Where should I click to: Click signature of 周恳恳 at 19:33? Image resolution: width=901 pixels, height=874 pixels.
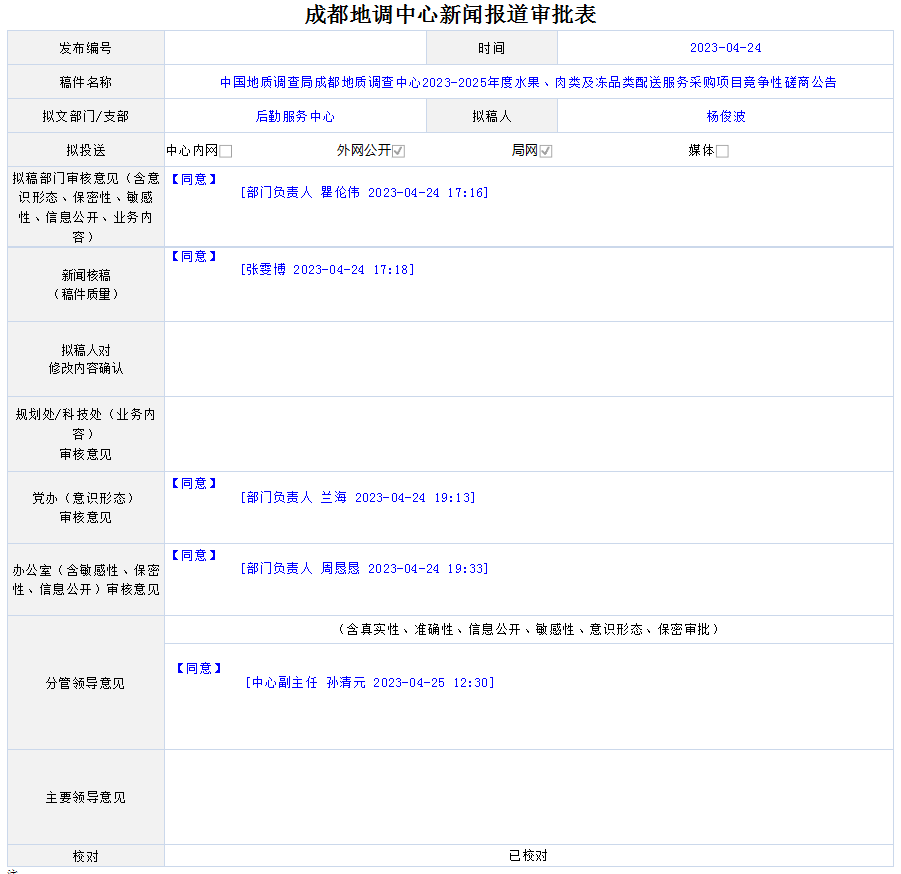point(364,568)
